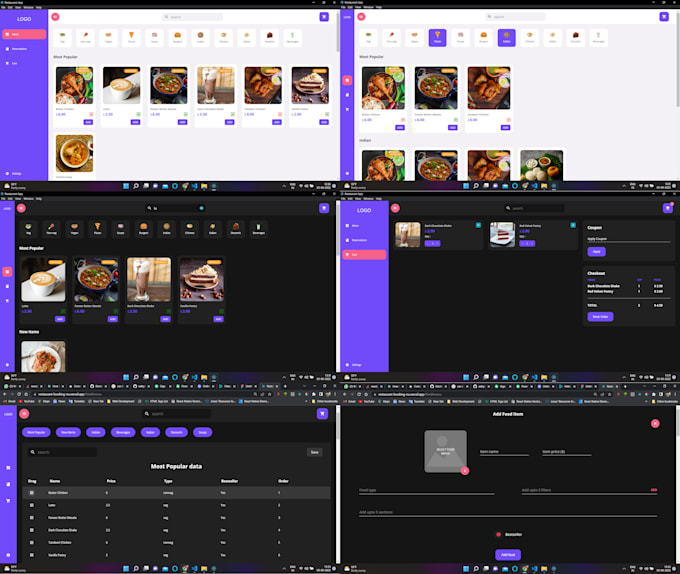Screen dimensions: 680x574
Task: Switch to the Most Popular tab on the data page
Action: pyautogui.click(x=36, y=432)
